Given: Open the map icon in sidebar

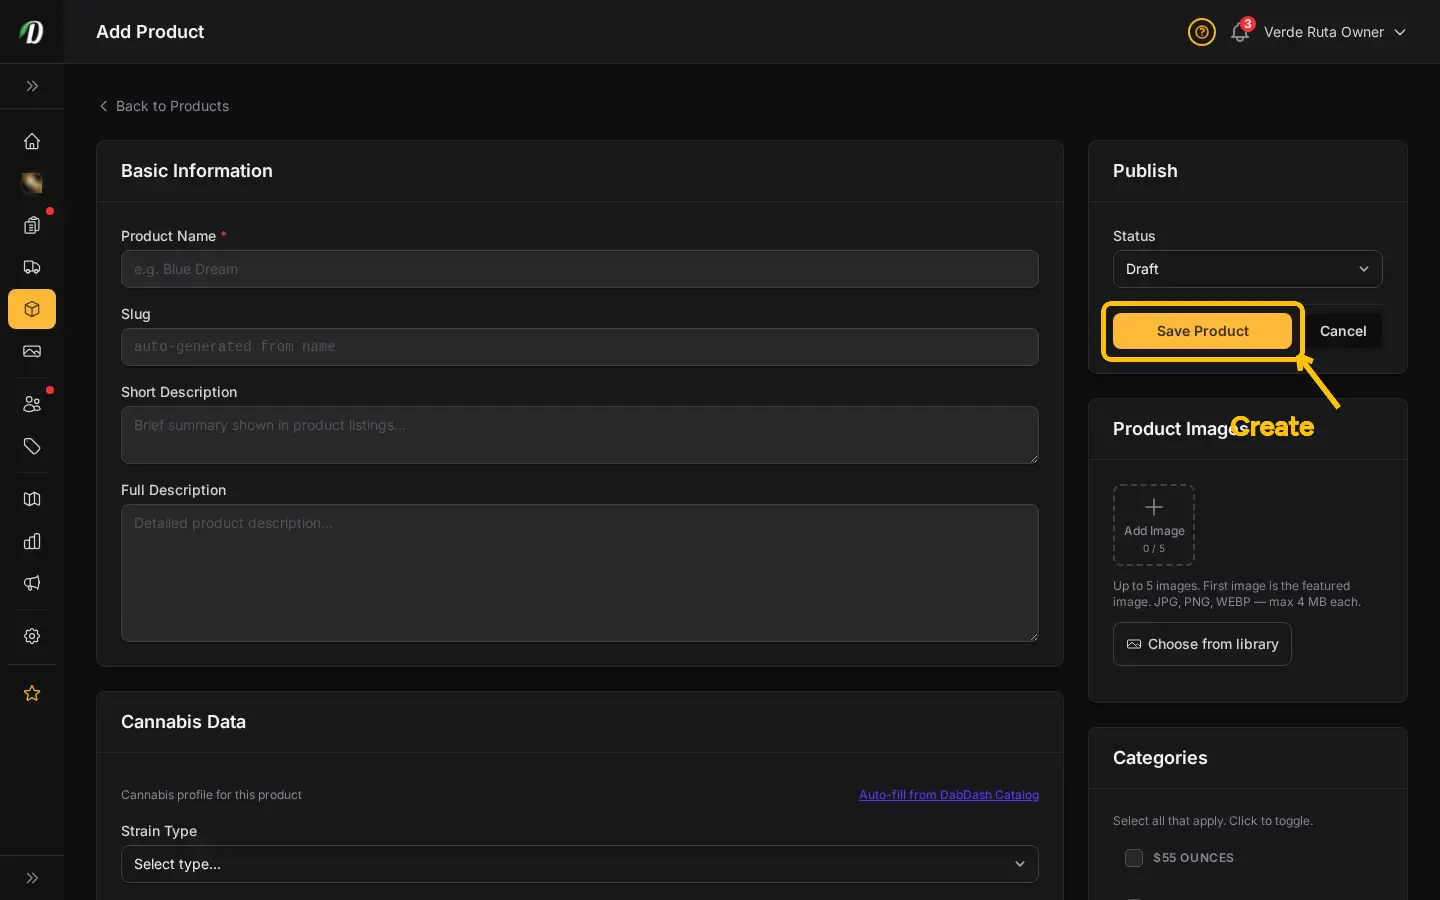Looking at the screenshot, I should pyautogui.click(x=32, y=499).
